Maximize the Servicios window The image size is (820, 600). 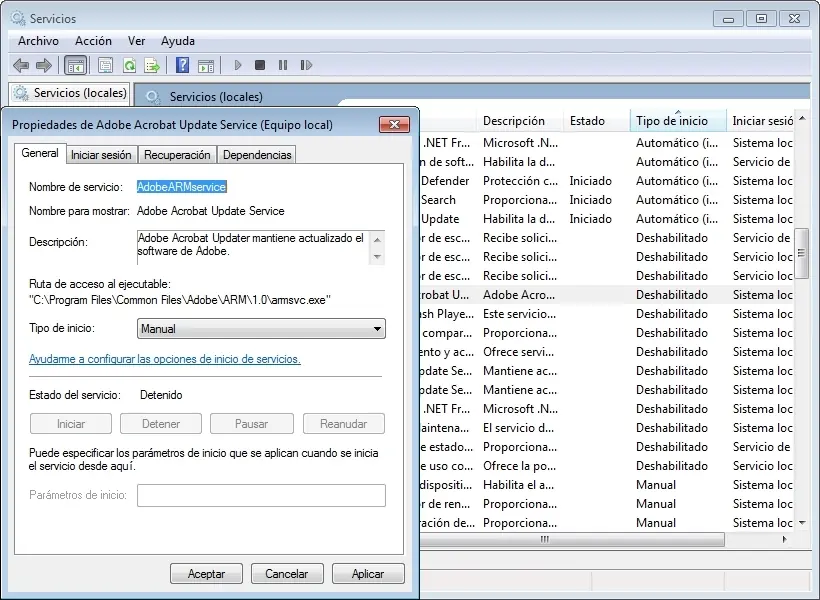click(x=761, y=19)
